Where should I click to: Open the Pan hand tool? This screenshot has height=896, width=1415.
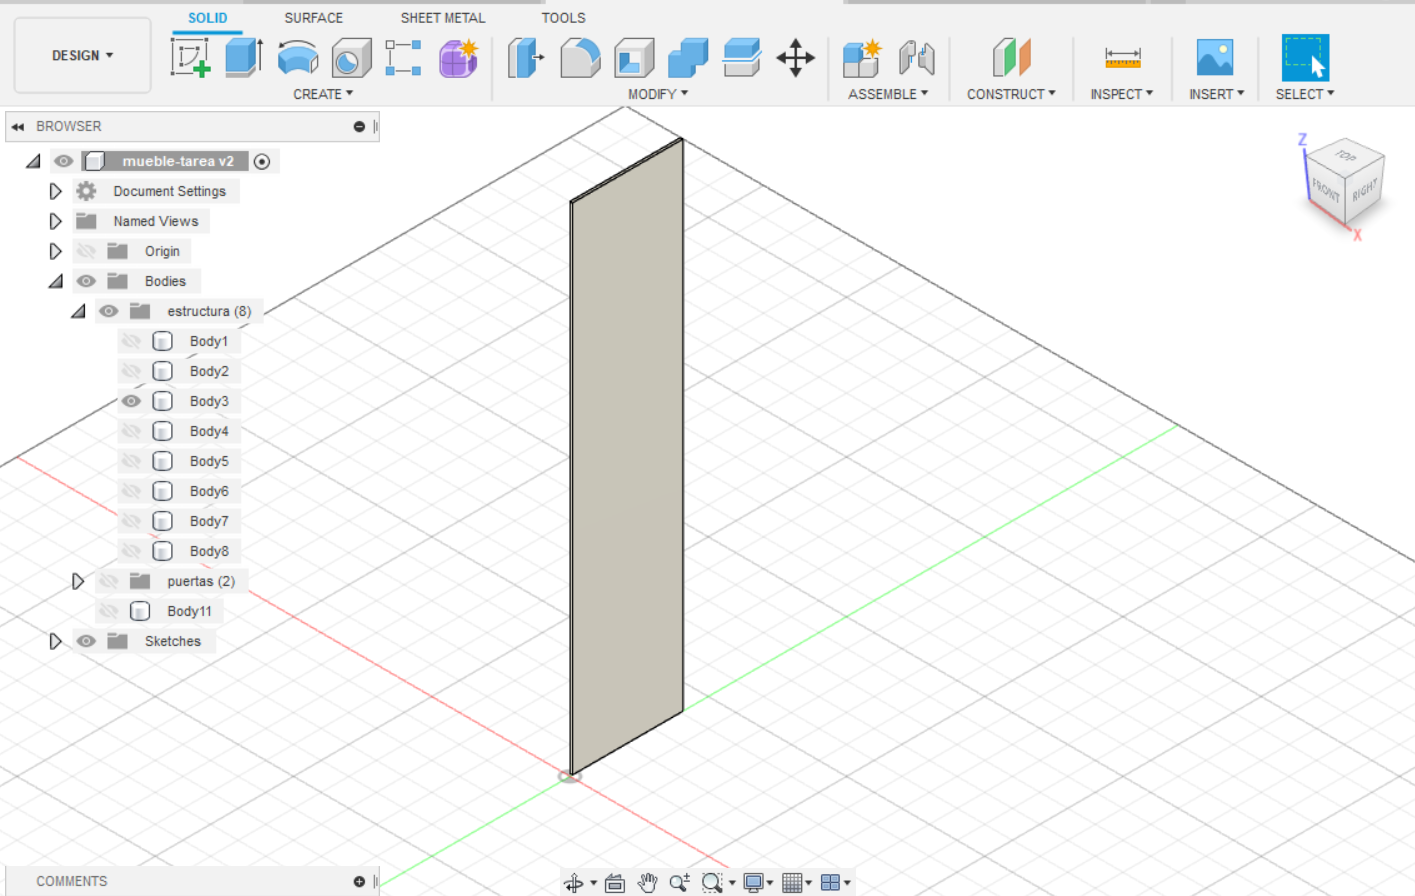pyautogui.click(x=647, y=882)
